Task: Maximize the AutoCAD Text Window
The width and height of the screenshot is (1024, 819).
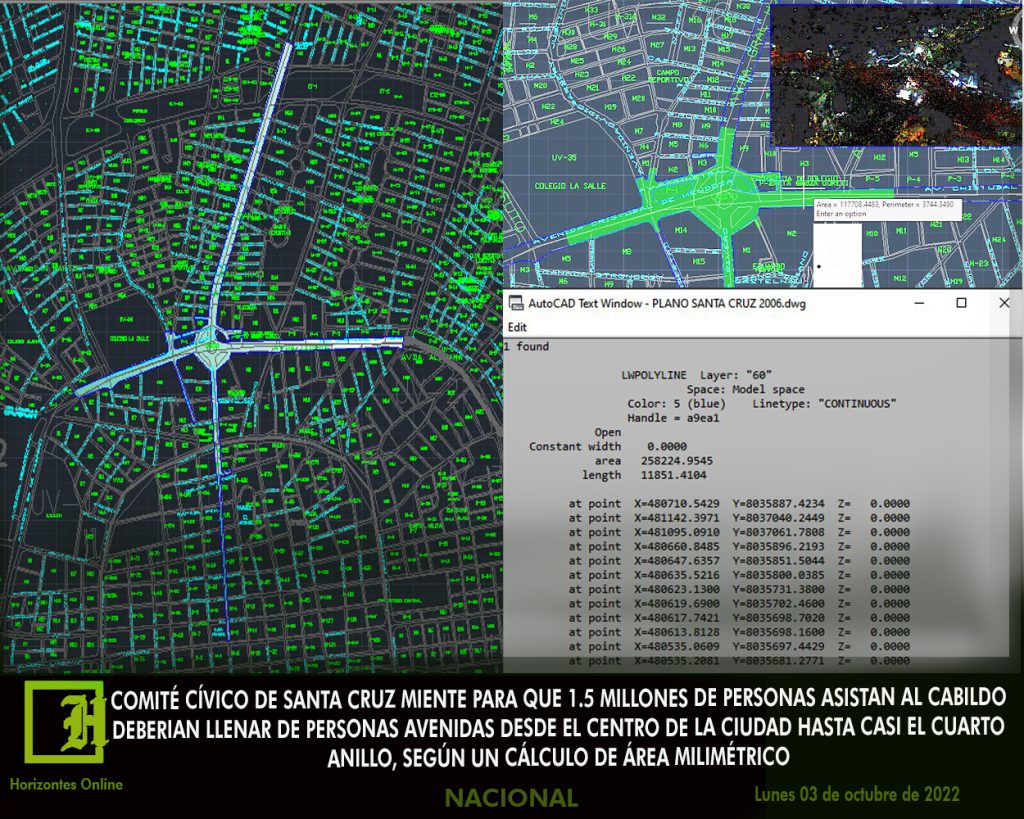Action: pos(961,303)
